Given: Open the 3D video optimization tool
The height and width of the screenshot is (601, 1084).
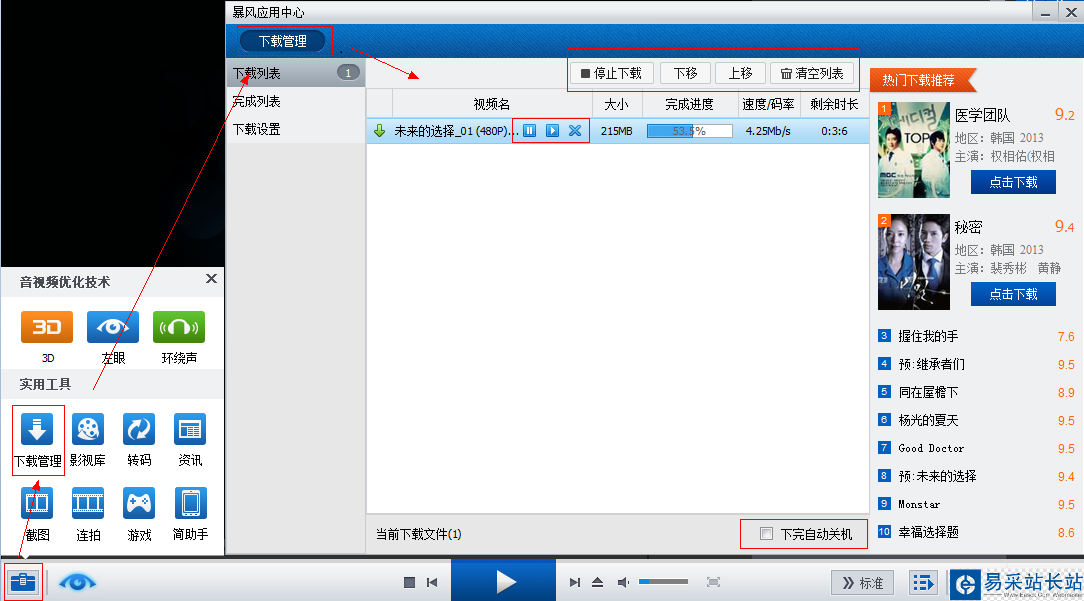Looking at the screenshot, I should point(47,327).
